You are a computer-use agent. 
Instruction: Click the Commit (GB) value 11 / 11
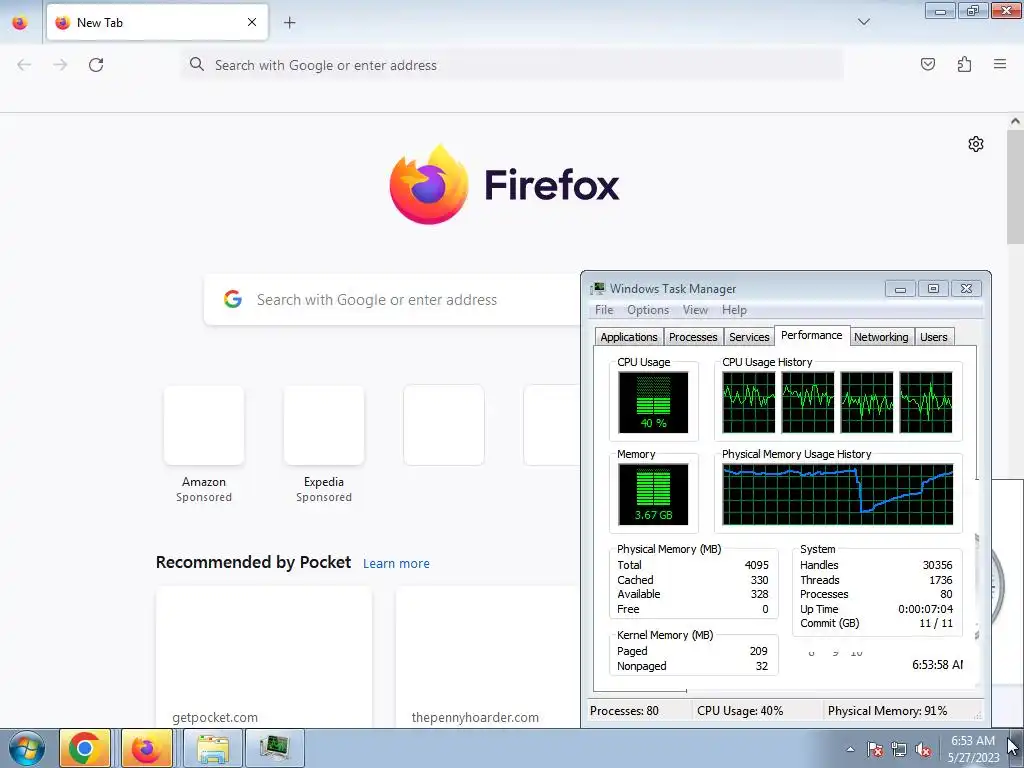[936, 623]
